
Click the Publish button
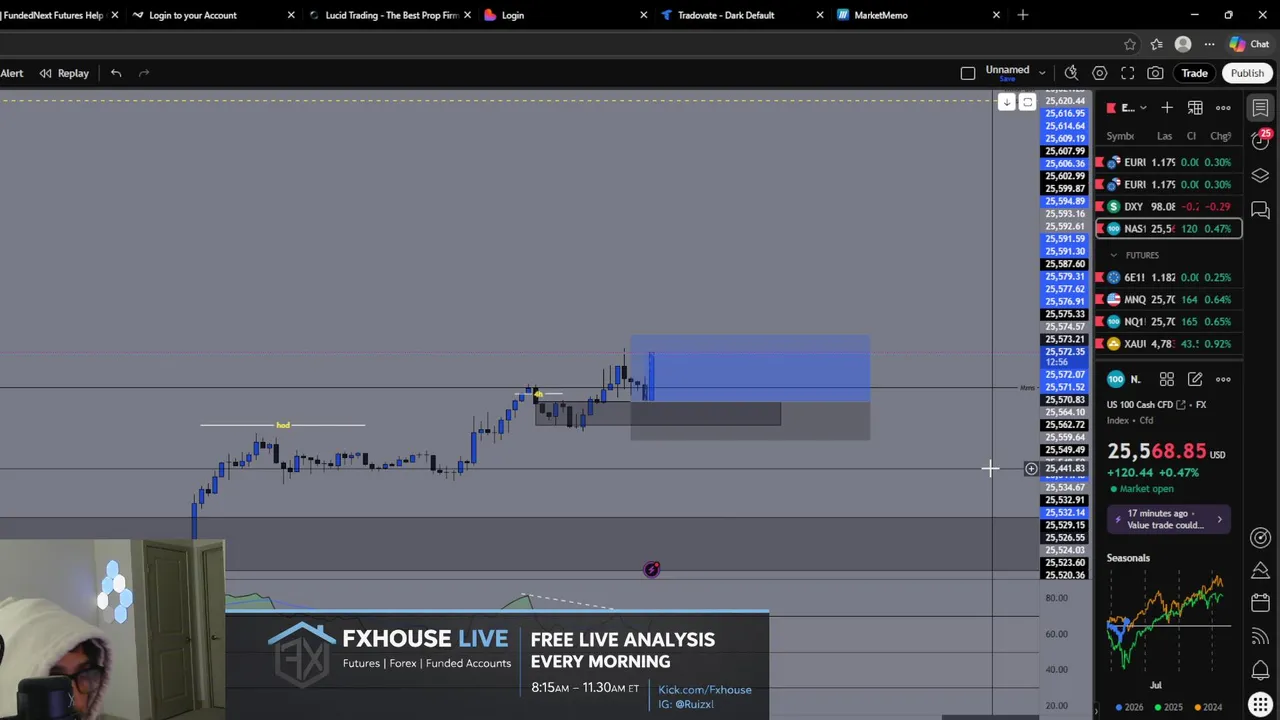pyautogui.click(x=1247, y=73)
